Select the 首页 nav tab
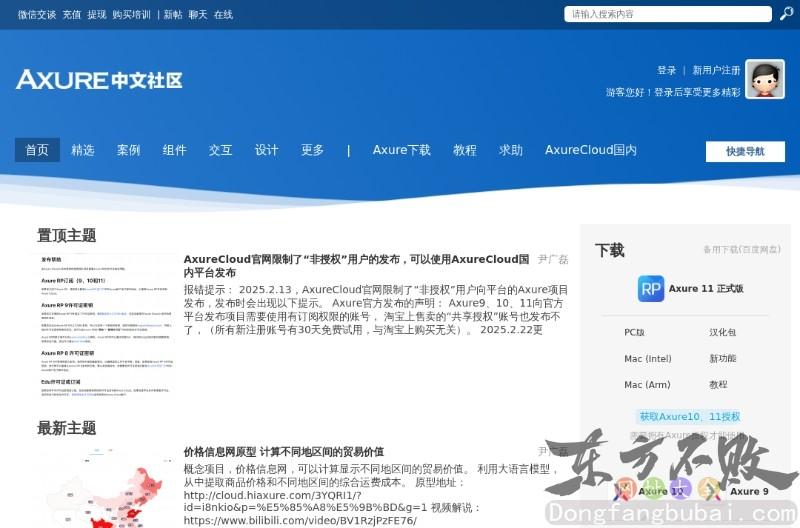The height and width of the screenshot is (528, 800). [37, 150]
